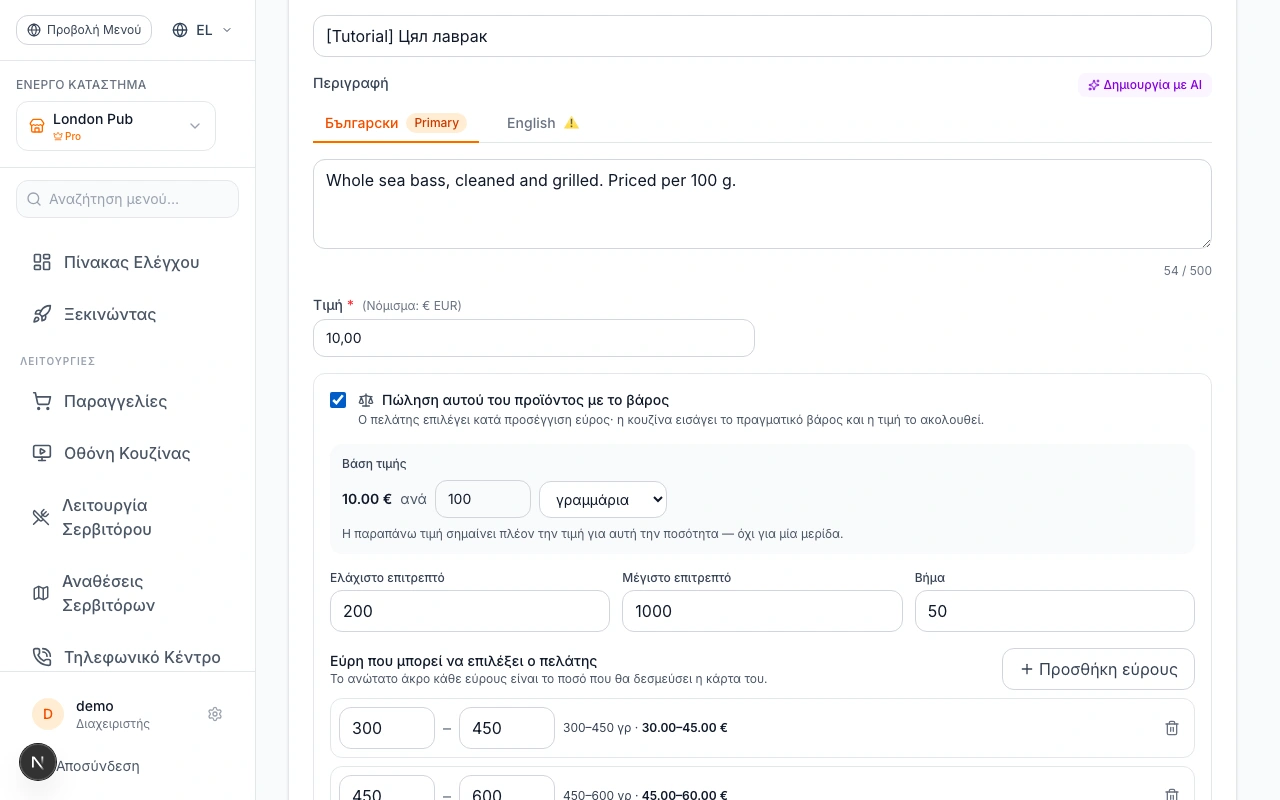Uncheck sell-by-weight checkbox

point(338,400)
